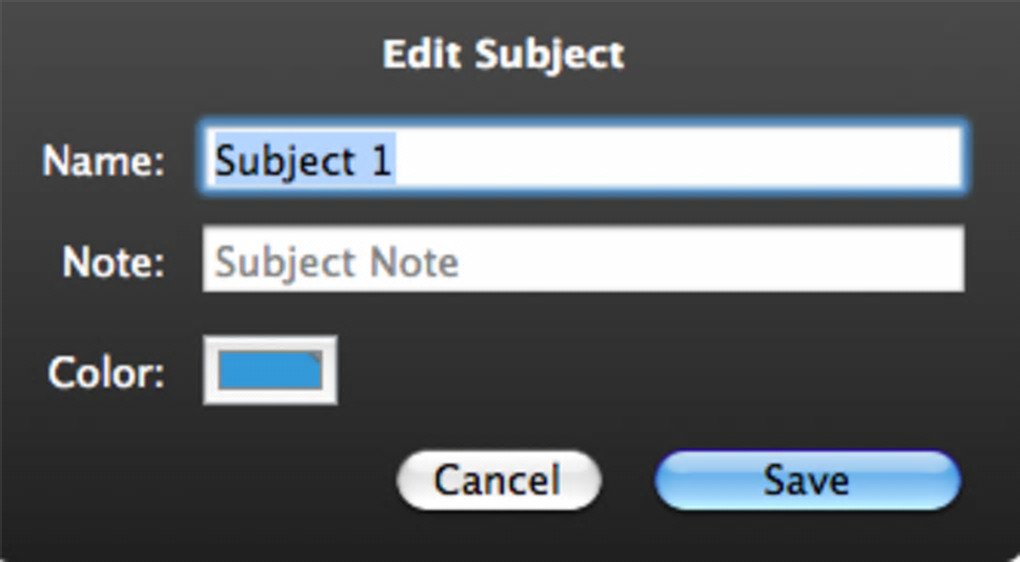Click inside the Name text field
1020x562 pixels.
point(582,159)
